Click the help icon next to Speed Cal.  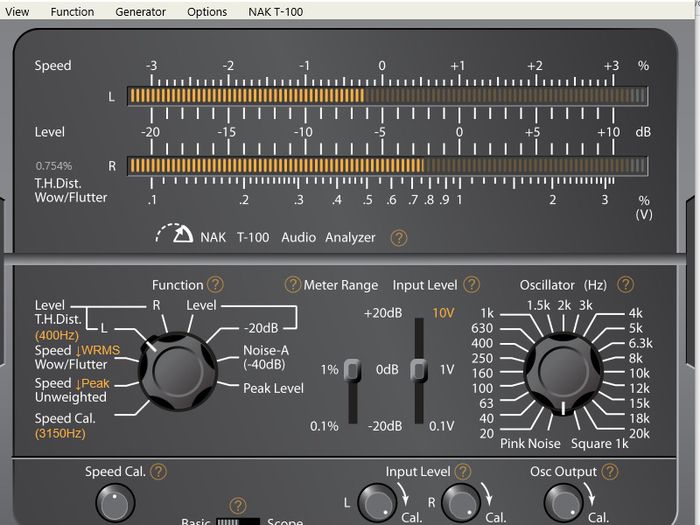coord(158,471)
